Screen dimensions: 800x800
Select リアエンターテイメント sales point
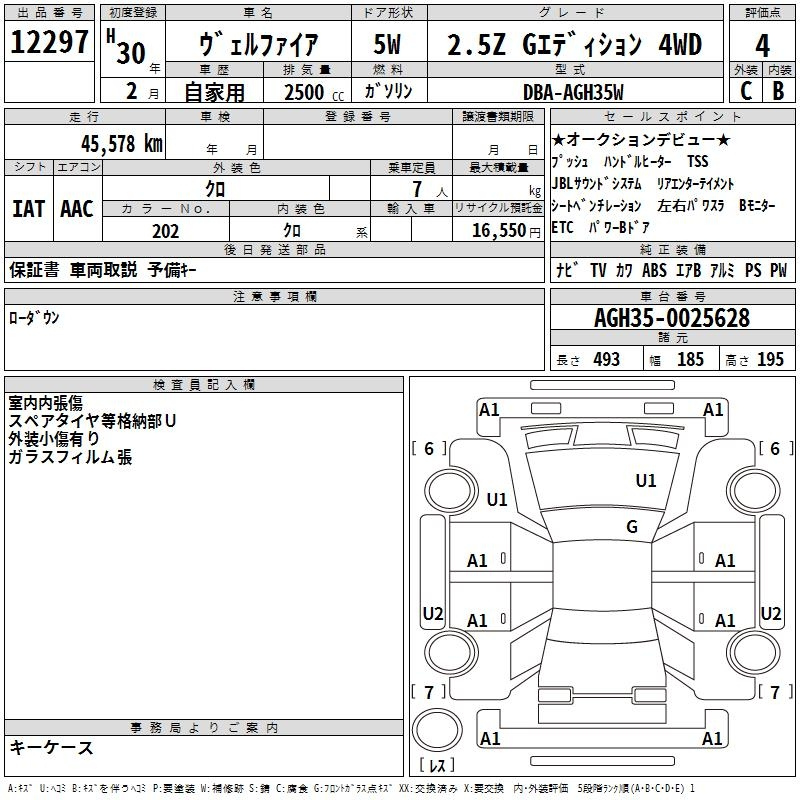695,184
